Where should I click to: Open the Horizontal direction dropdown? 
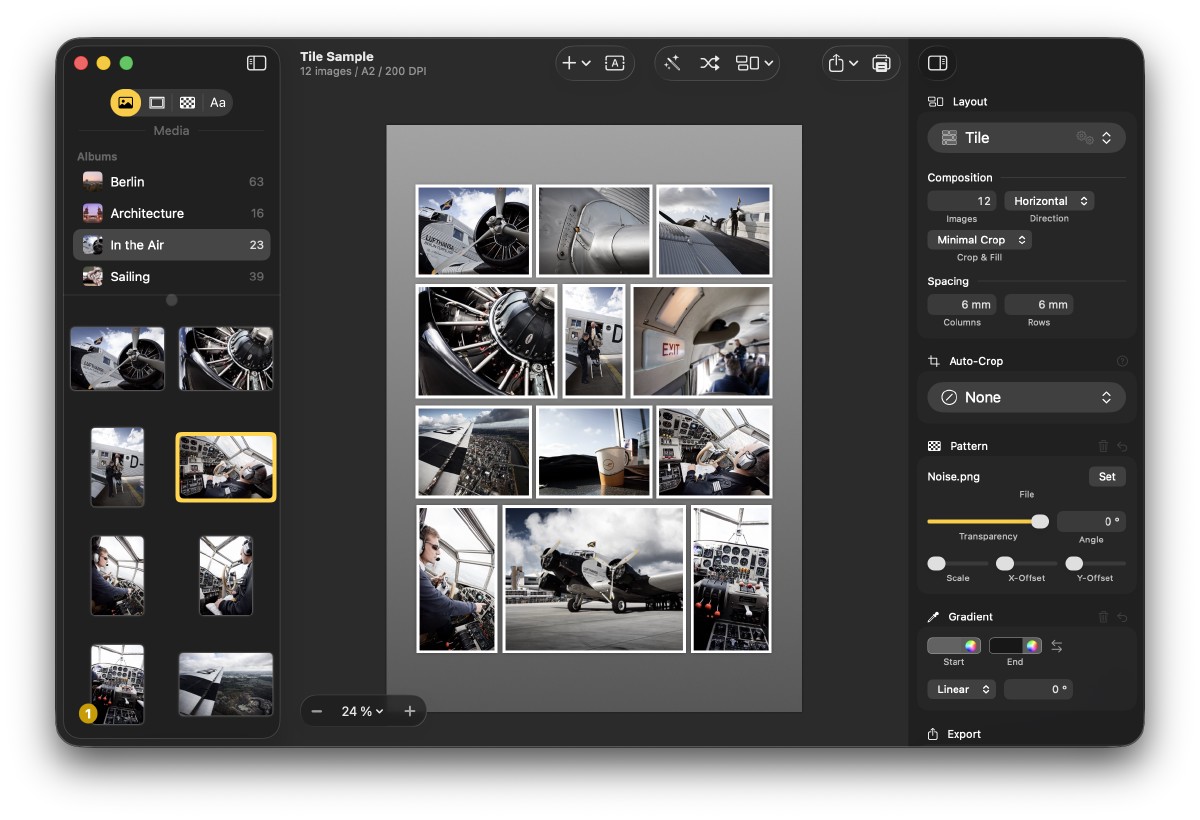[1049, 201]
